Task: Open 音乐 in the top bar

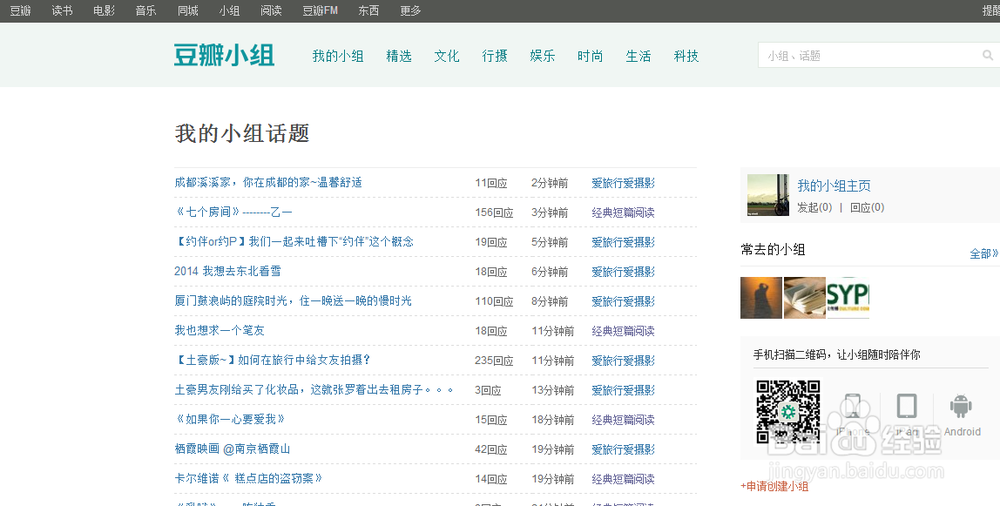Action: coord(146,11)
